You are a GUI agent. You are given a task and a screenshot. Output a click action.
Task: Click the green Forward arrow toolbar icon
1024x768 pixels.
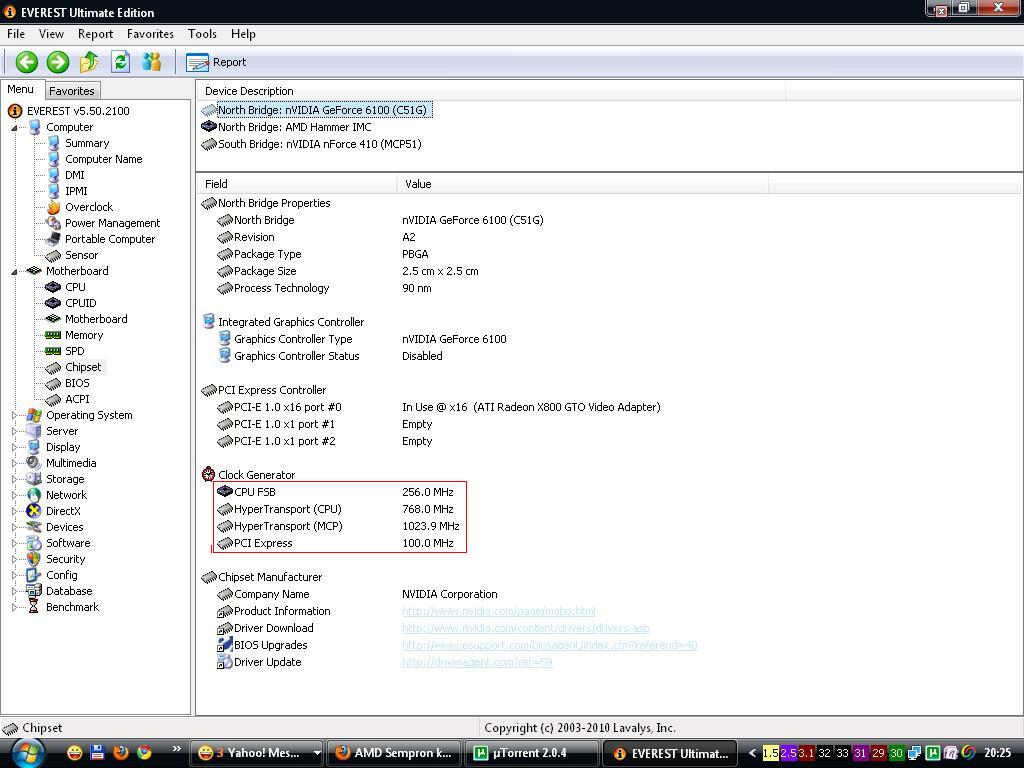tap(58, 62)
